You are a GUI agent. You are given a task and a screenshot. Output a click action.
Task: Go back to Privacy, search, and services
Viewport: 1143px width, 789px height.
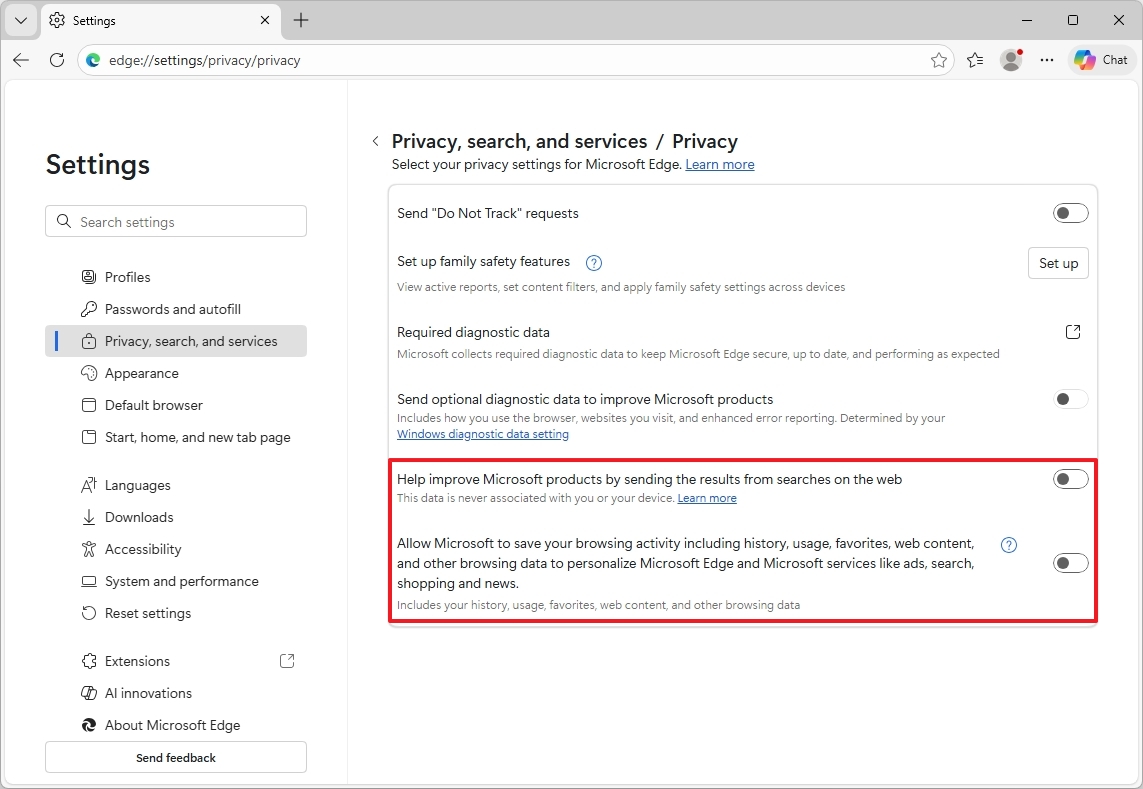[376, 141]
